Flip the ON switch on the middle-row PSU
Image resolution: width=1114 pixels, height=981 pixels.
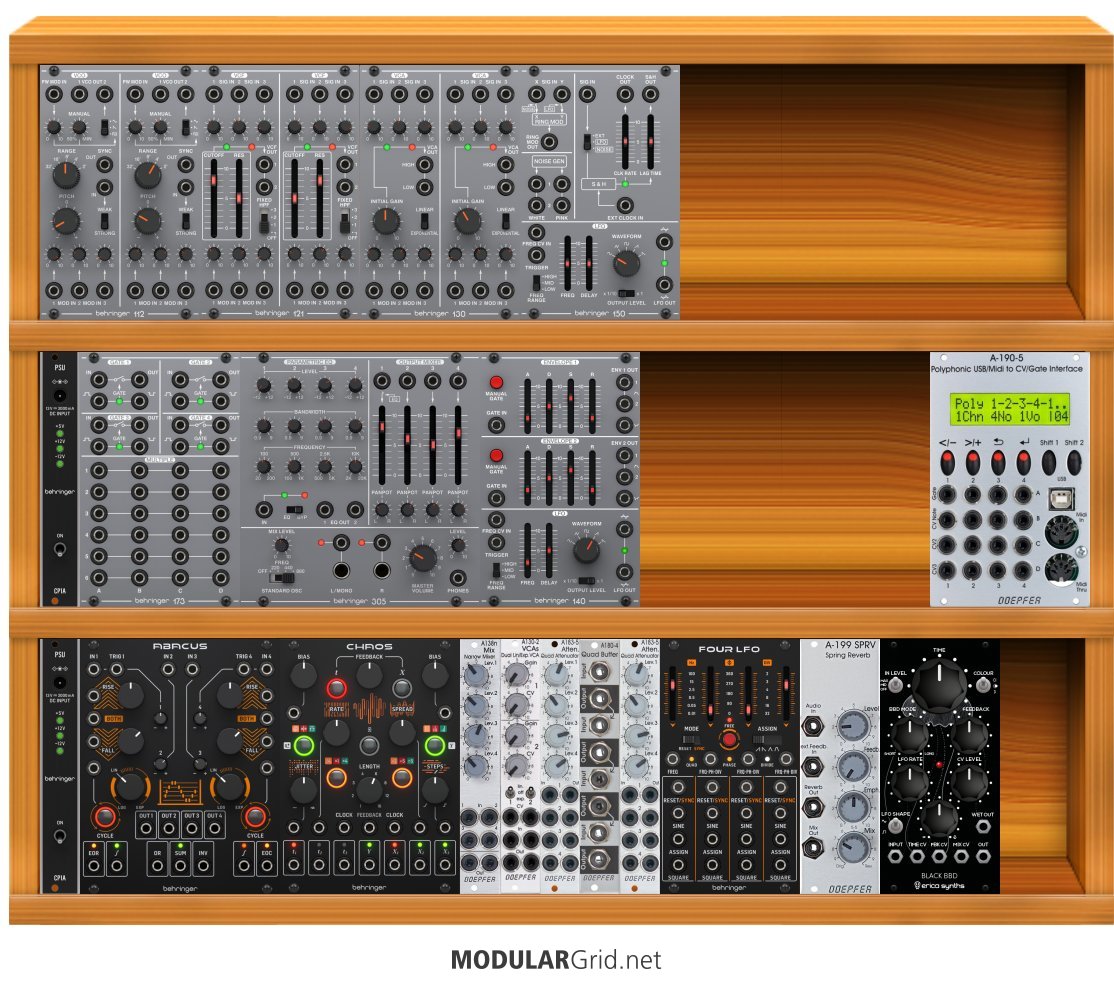coord(60,548)
